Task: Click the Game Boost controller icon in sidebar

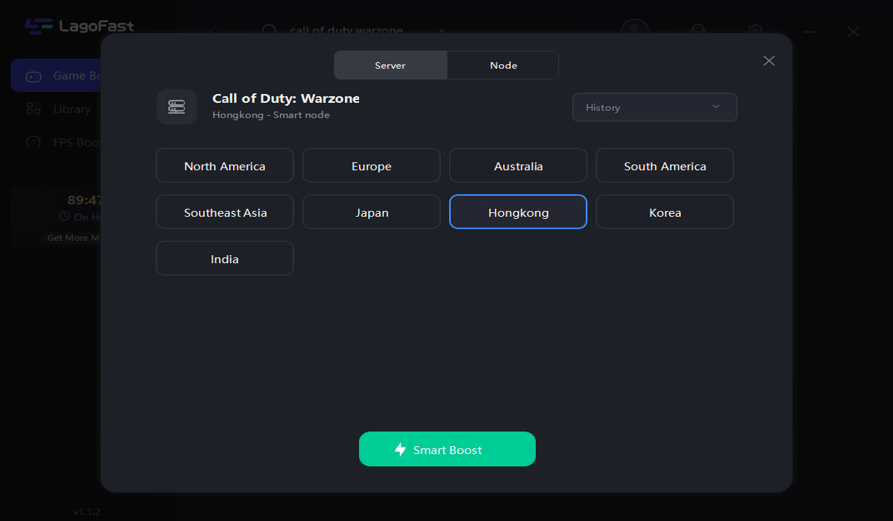Action: 33,76
